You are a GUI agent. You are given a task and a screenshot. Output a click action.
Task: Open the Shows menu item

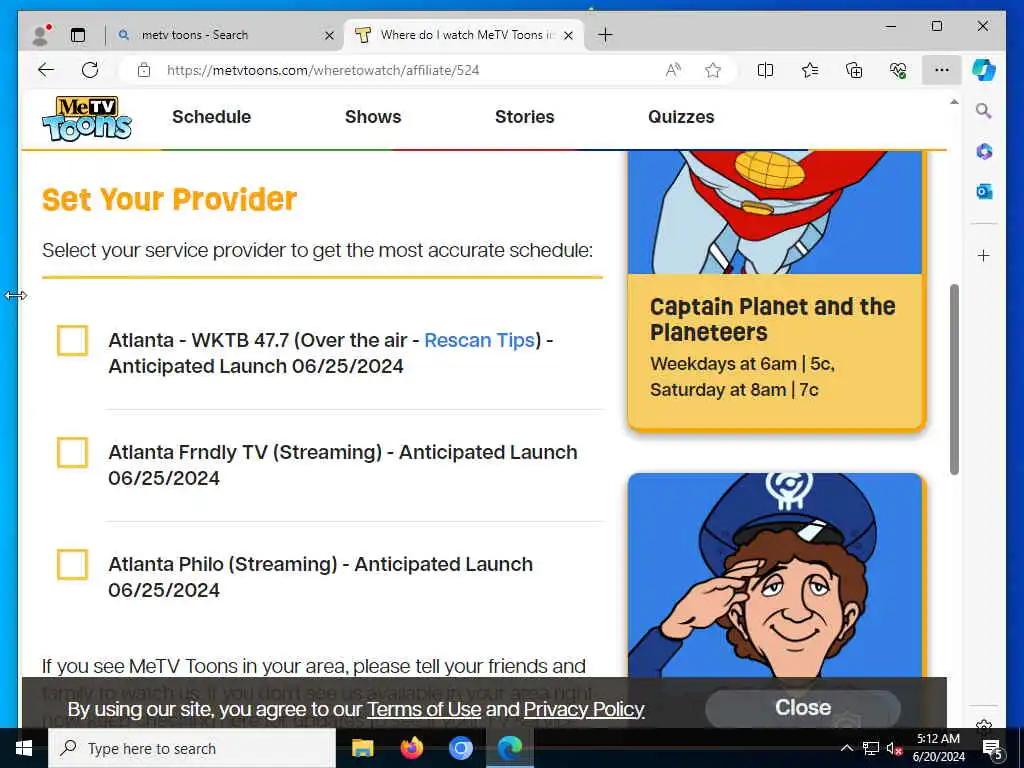point(373,117)
